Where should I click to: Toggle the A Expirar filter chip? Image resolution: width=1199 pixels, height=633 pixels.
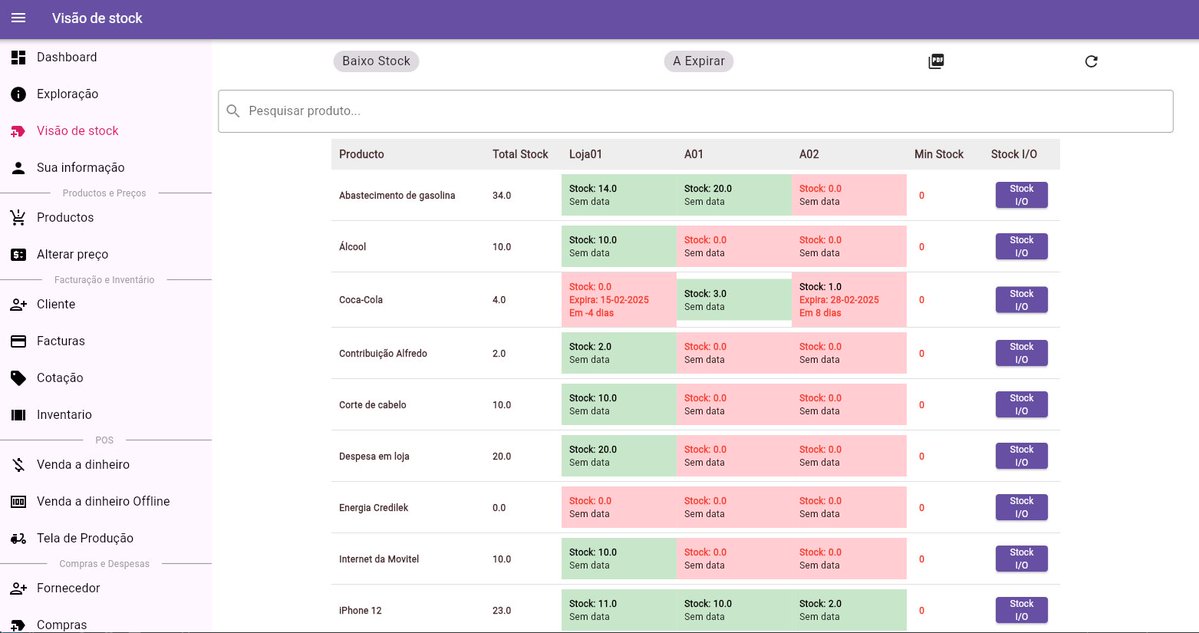[699, 61]
